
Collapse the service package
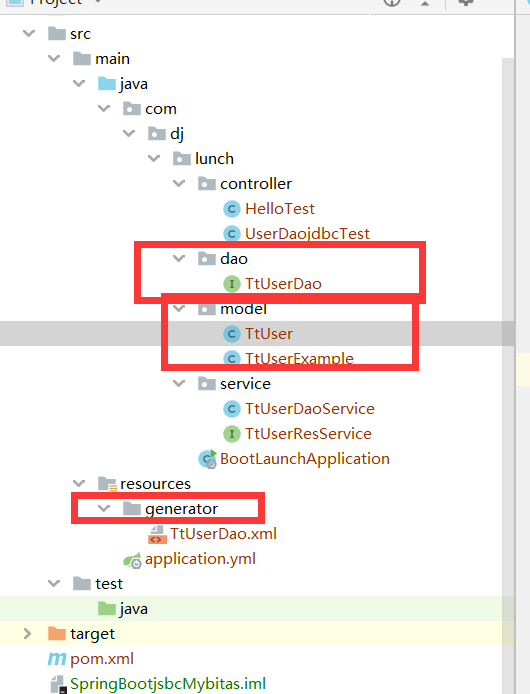pos(179,383)
